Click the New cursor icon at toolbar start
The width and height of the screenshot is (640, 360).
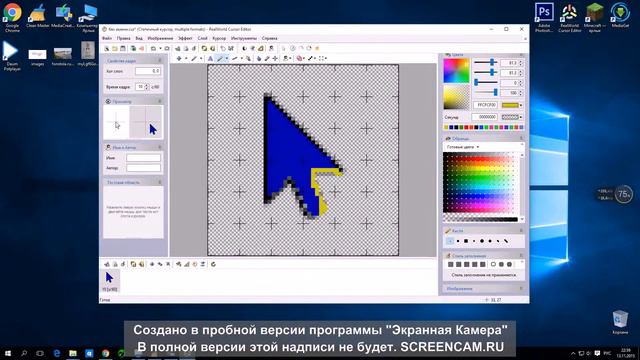(107, 48)
